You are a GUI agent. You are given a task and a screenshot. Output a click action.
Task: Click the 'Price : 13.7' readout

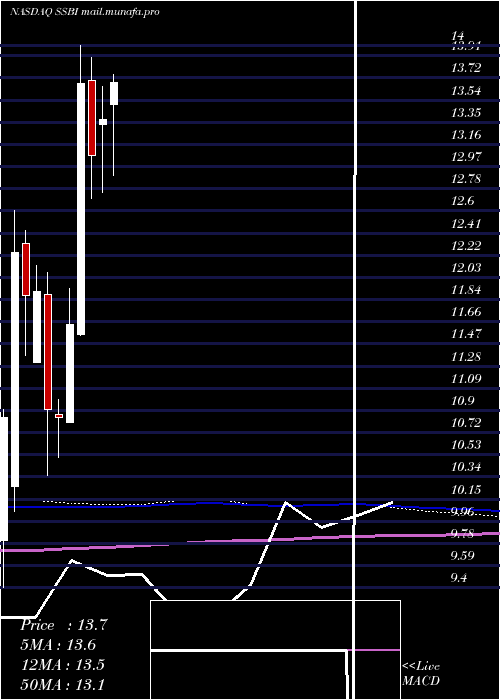pos(64,625)
